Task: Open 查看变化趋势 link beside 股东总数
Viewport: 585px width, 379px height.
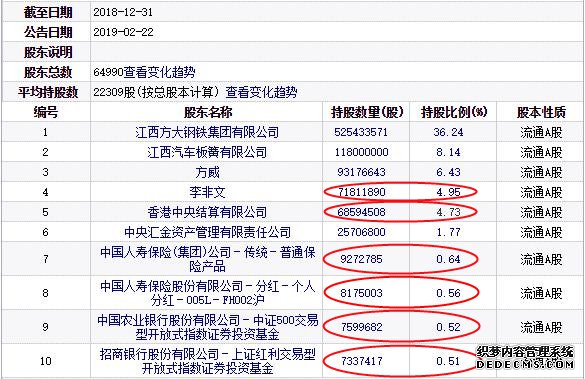Action: (159, 72)
